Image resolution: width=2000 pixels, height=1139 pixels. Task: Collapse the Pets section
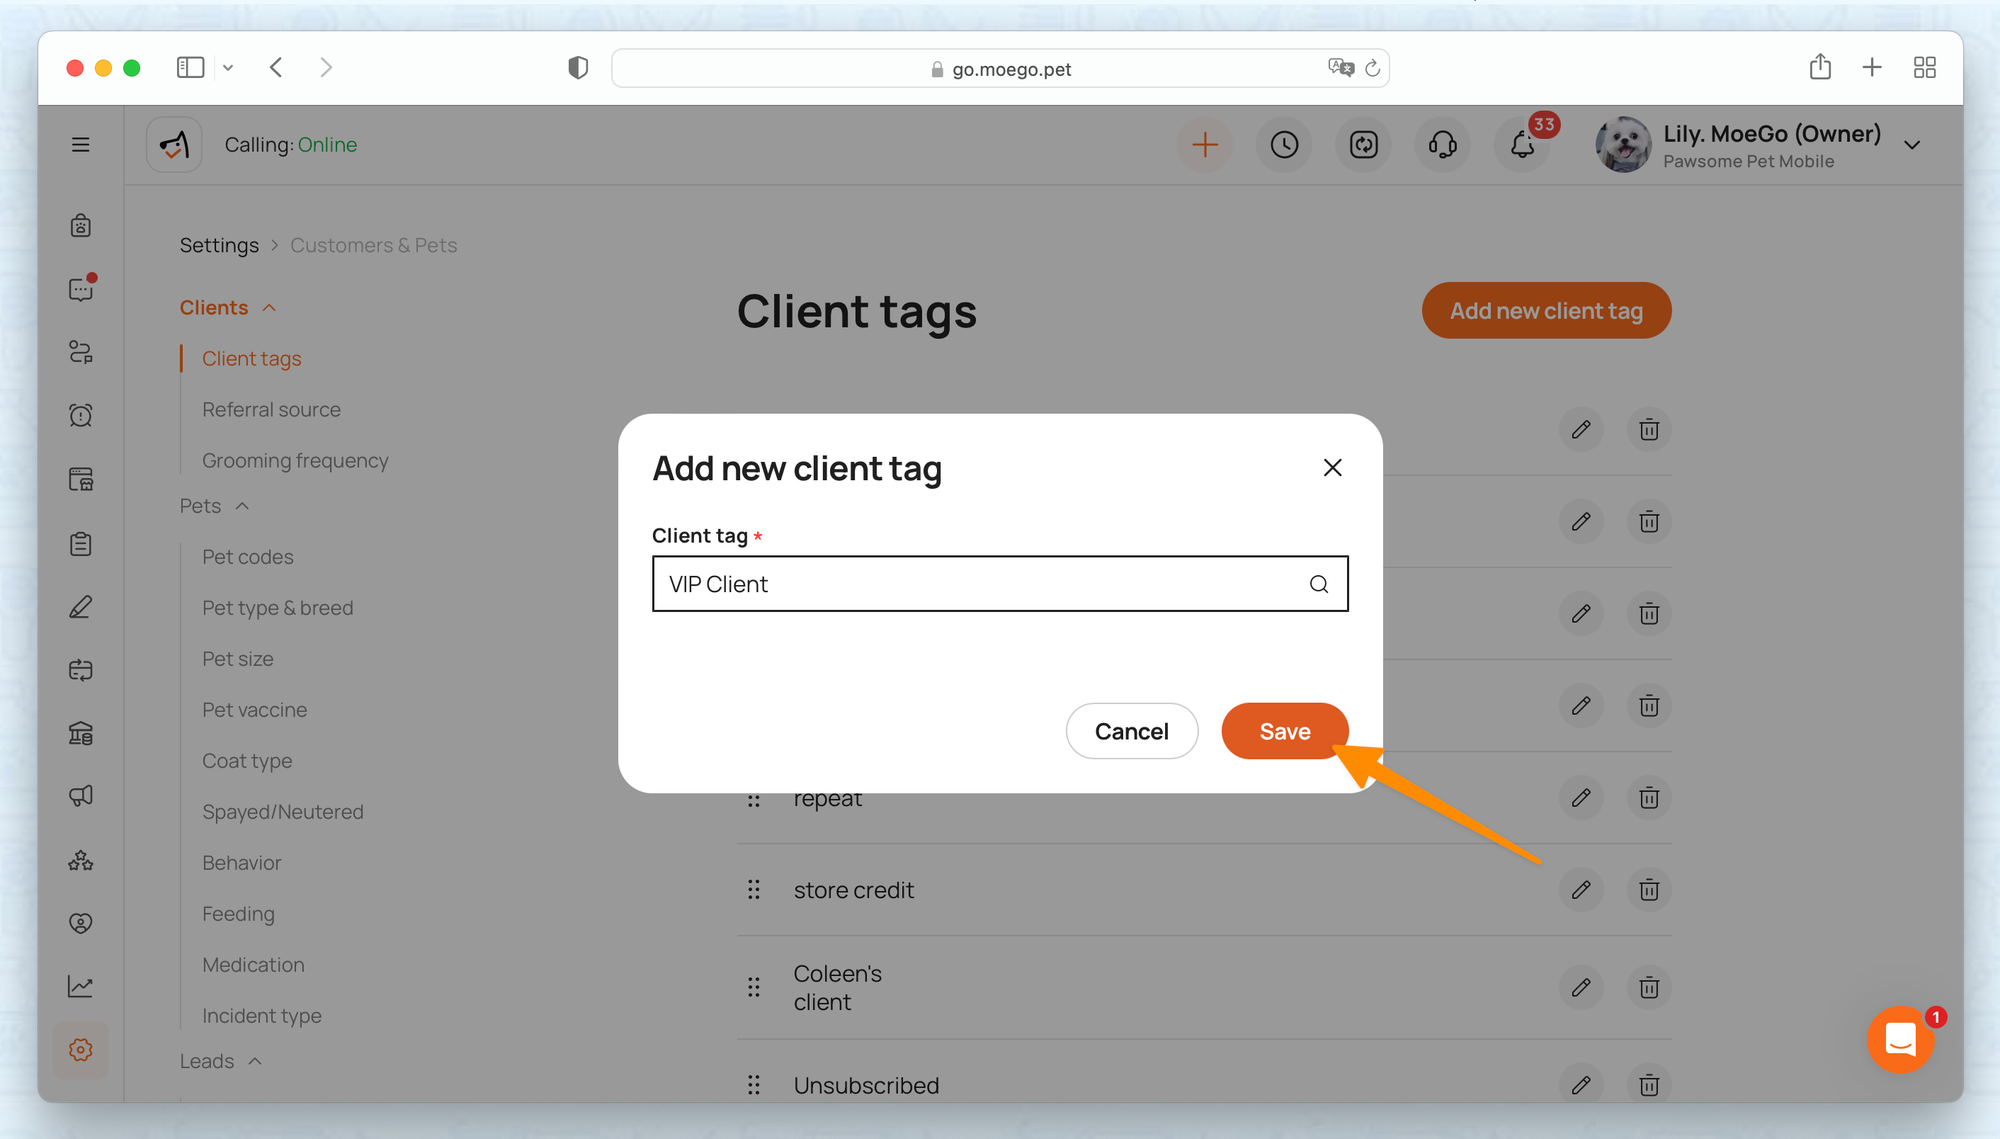click(x=242, y=506)
